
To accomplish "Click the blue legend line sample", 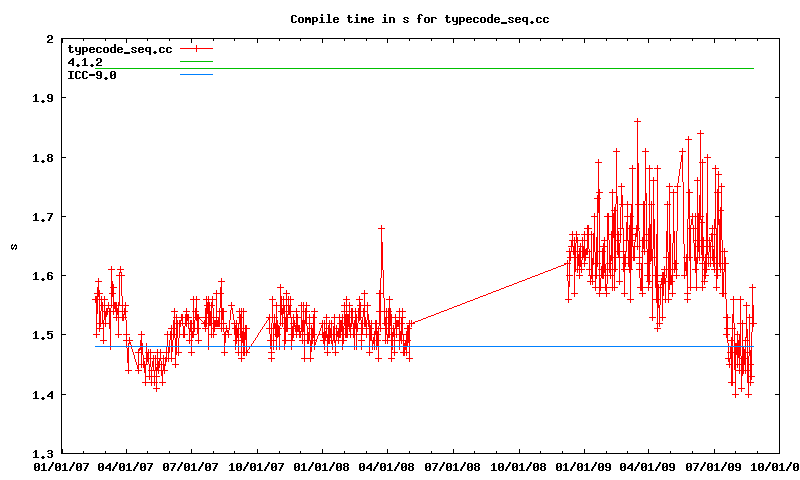I will [x=196, y=74].
